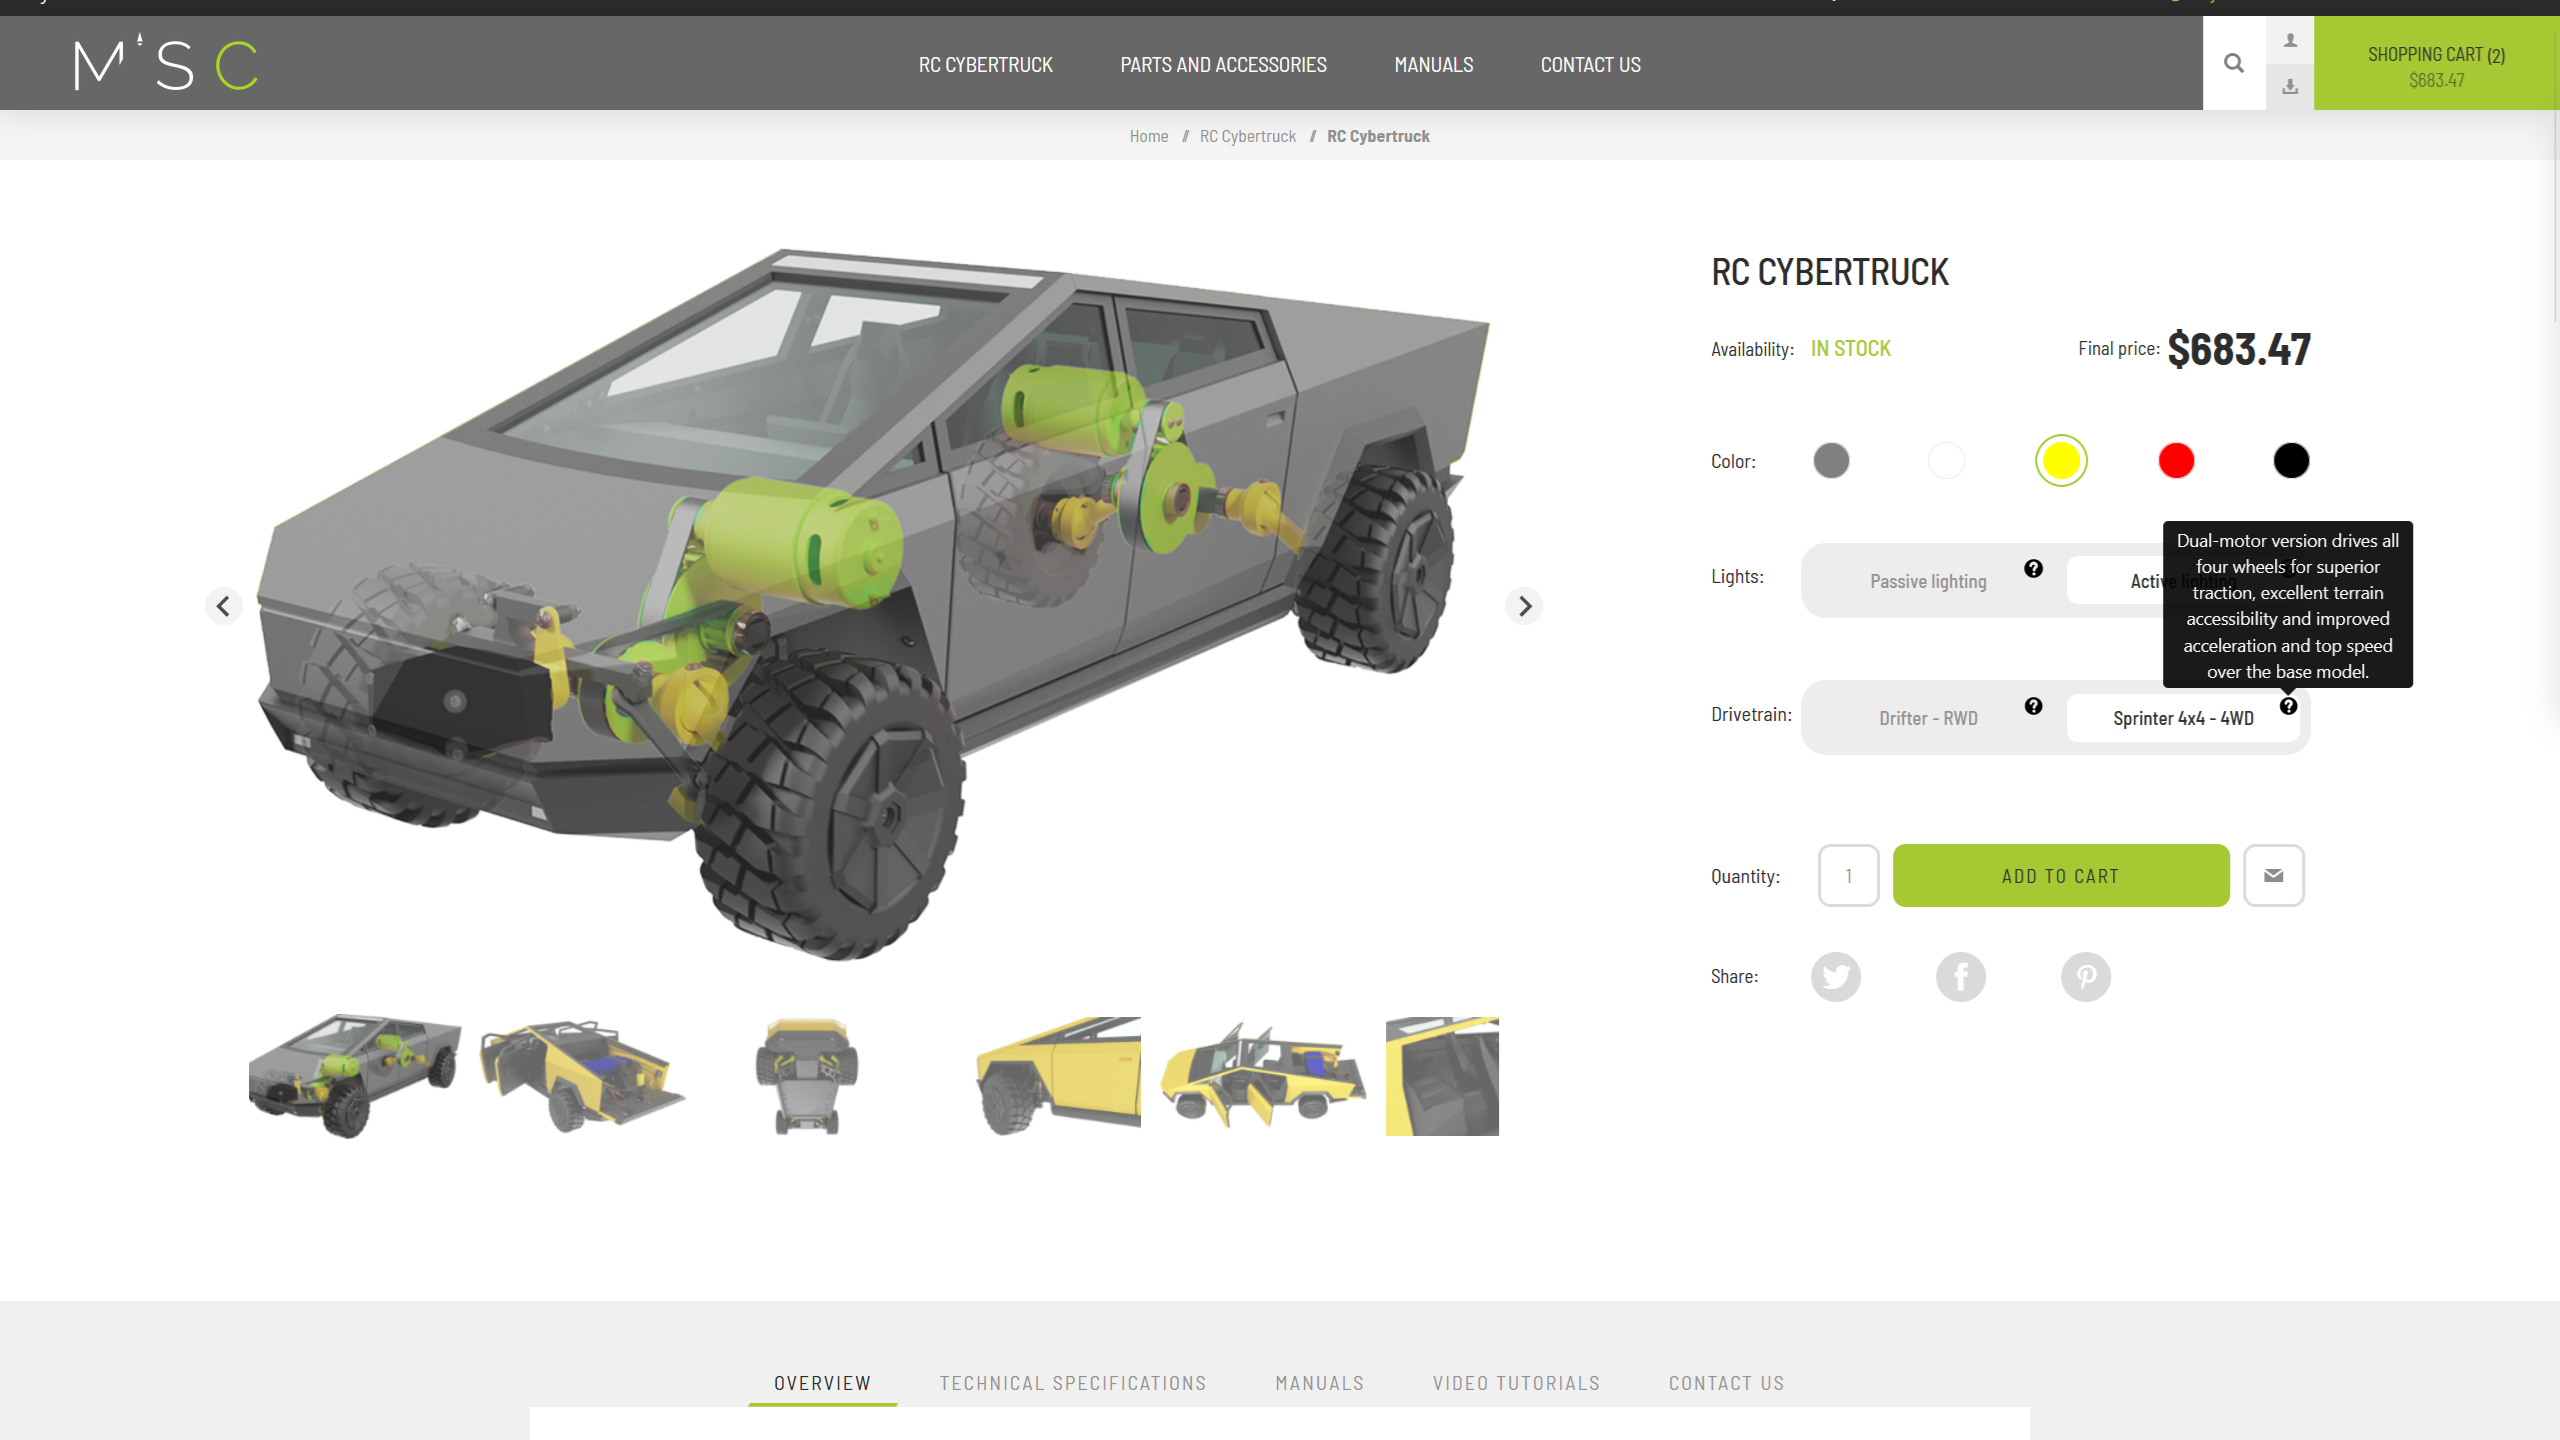
Task: Click the quantity input field
Action: 1848,875
